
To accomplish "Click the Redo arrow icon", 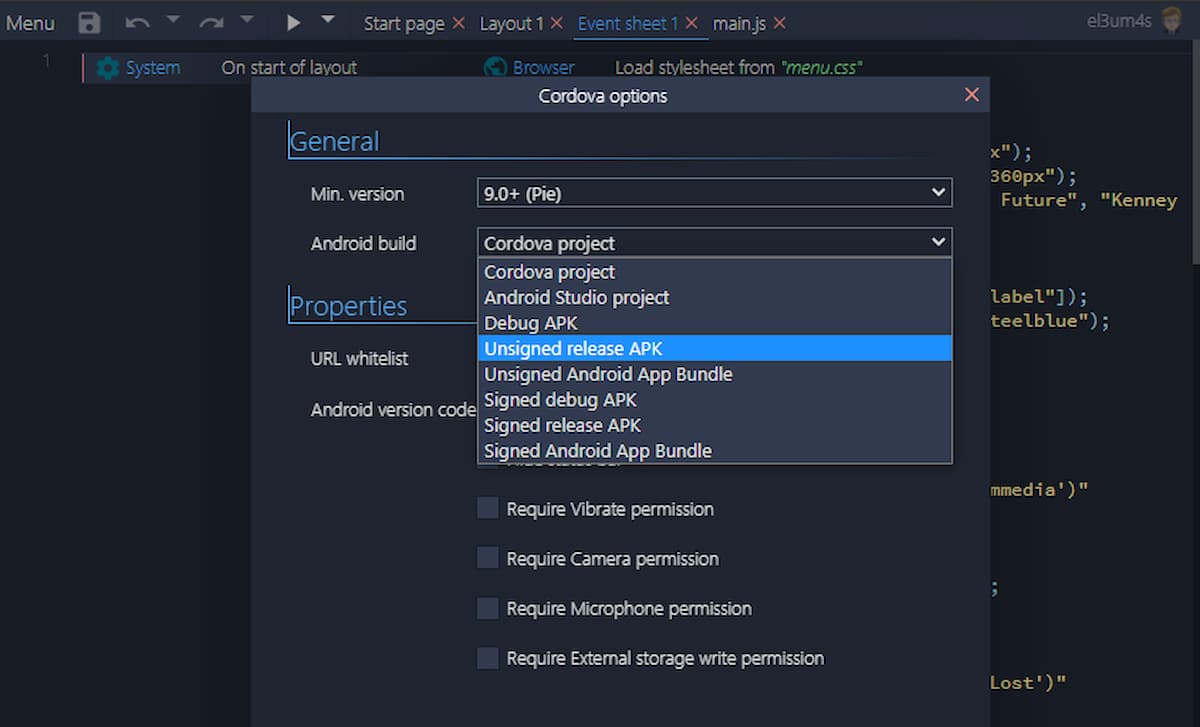I will (x=211, y=22).
